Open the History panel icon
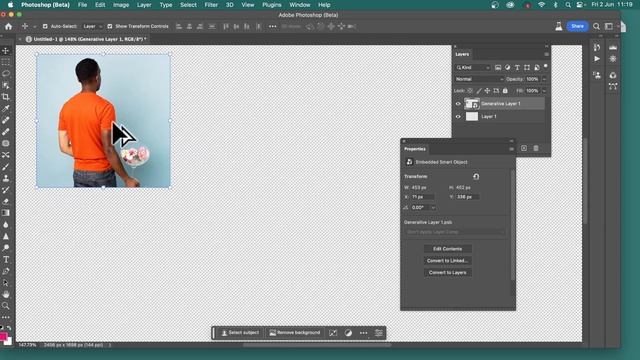The width and height of the screenshot is (640, 360). tap(597, 47)
